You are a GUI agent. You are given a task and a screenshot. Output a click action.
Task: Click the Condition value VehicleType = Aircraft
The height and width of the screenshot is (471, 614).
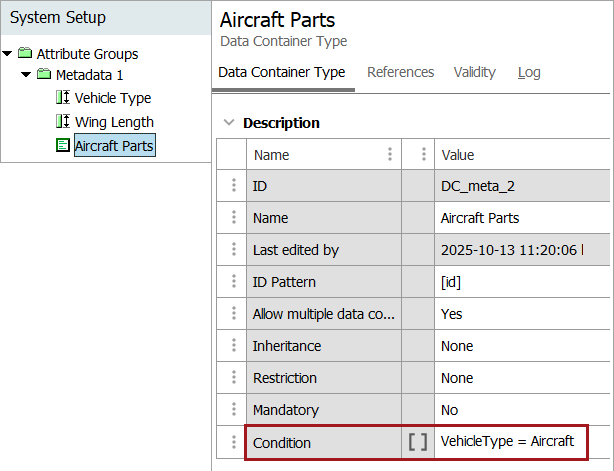click(507, 442)
